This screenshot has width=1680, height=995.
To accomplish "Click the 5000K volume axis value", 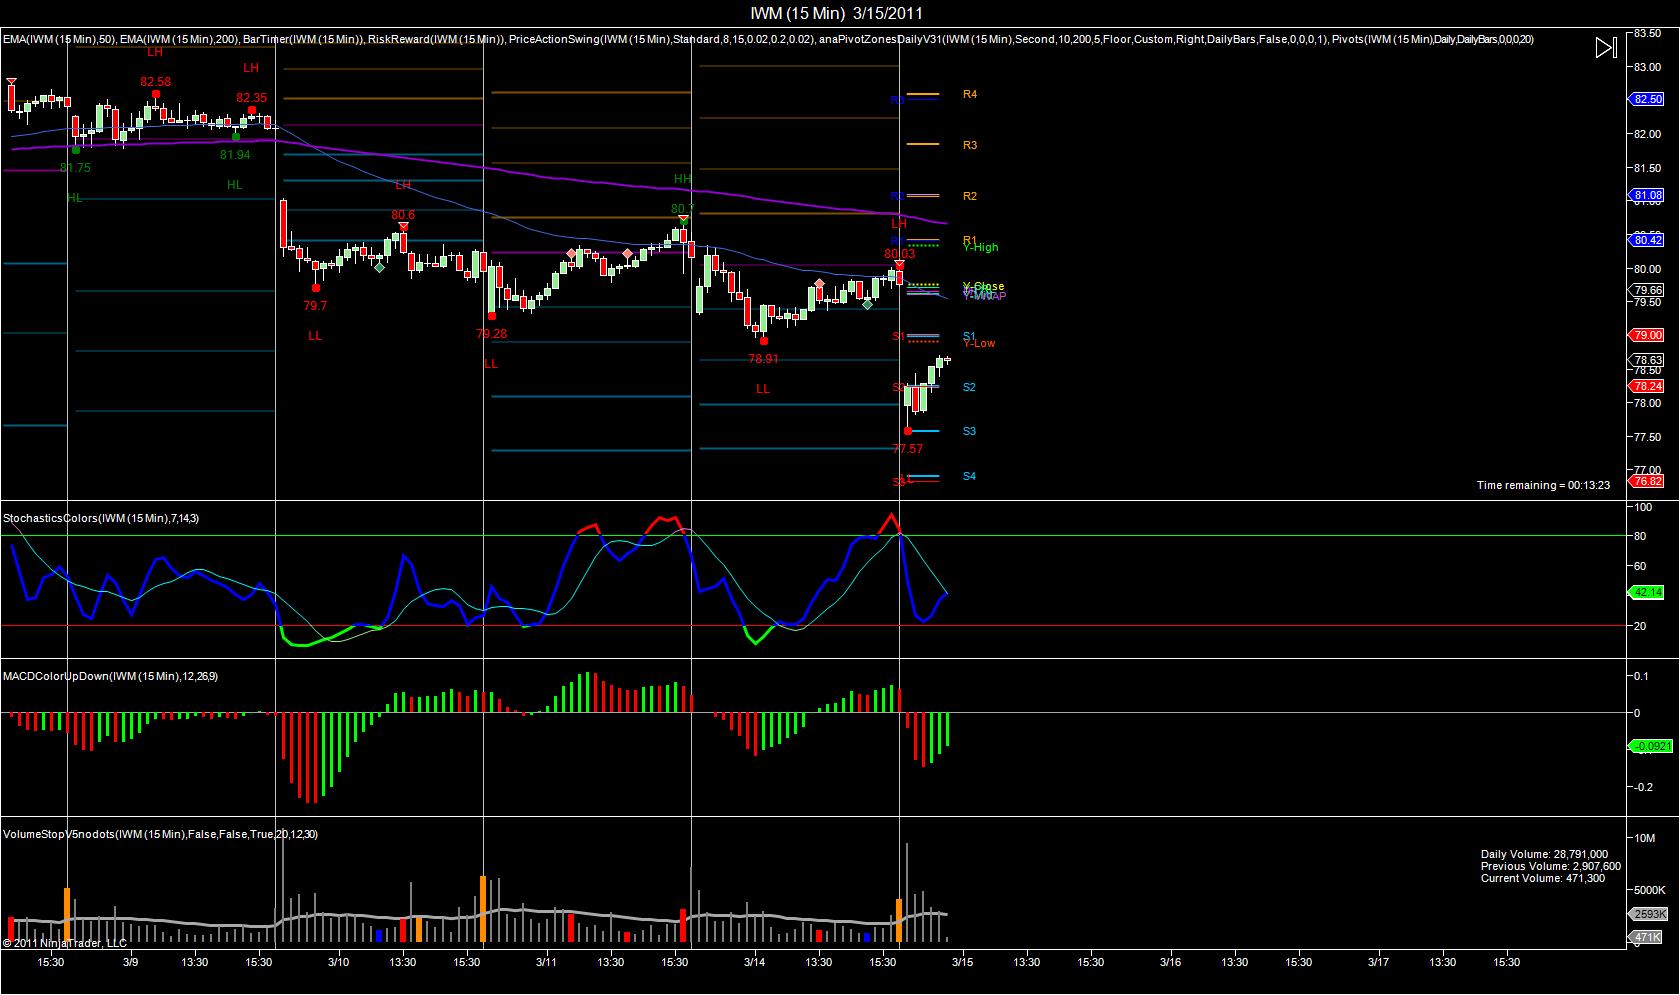I will (1648, 890).
